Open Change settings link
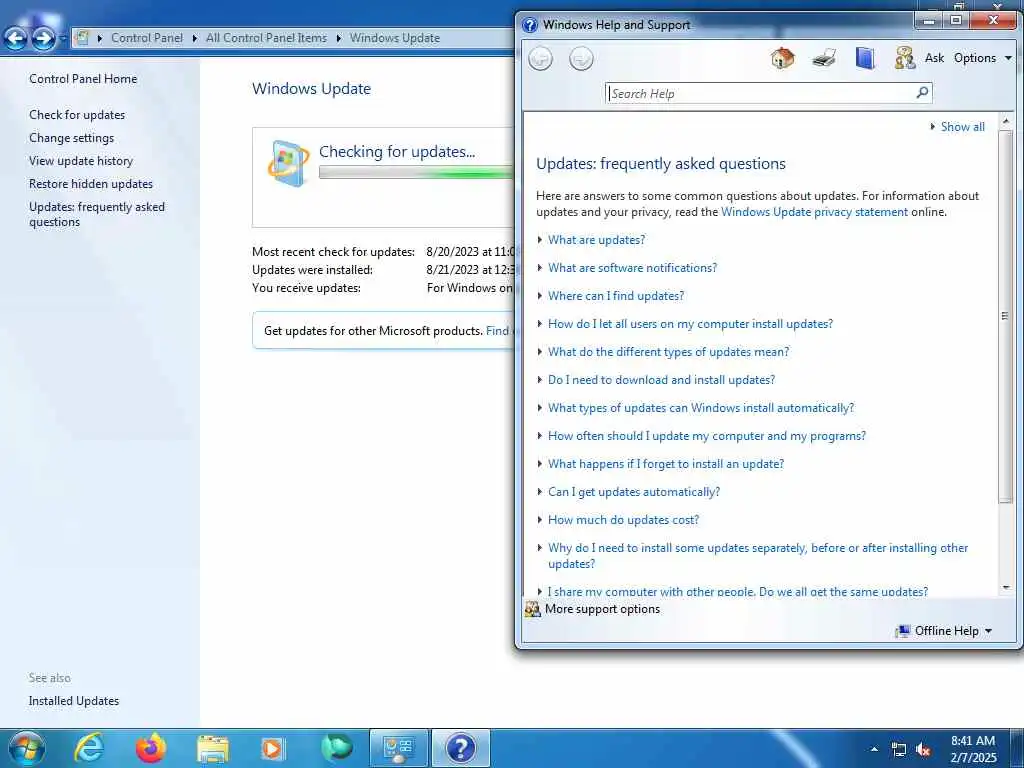 pos(71,138)
